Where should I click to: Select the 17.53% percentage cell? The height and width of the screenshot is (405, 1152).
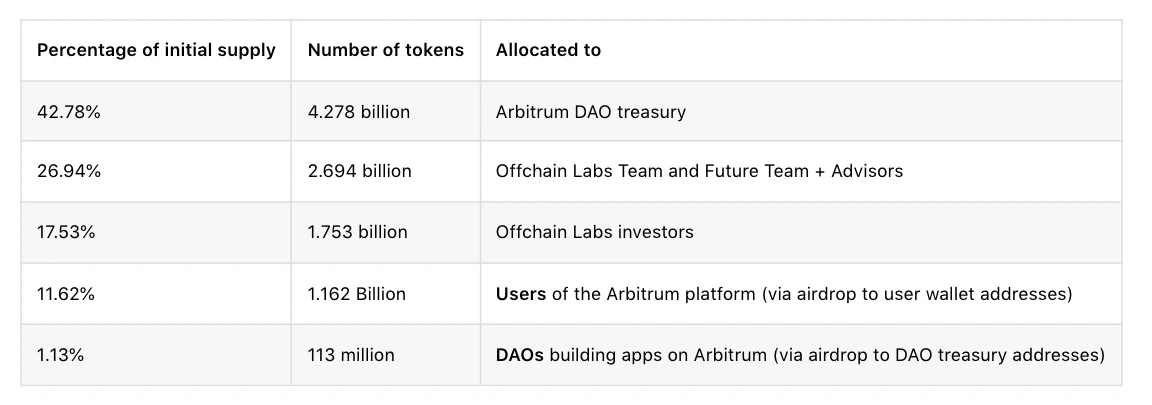click(x=156, y=232)
